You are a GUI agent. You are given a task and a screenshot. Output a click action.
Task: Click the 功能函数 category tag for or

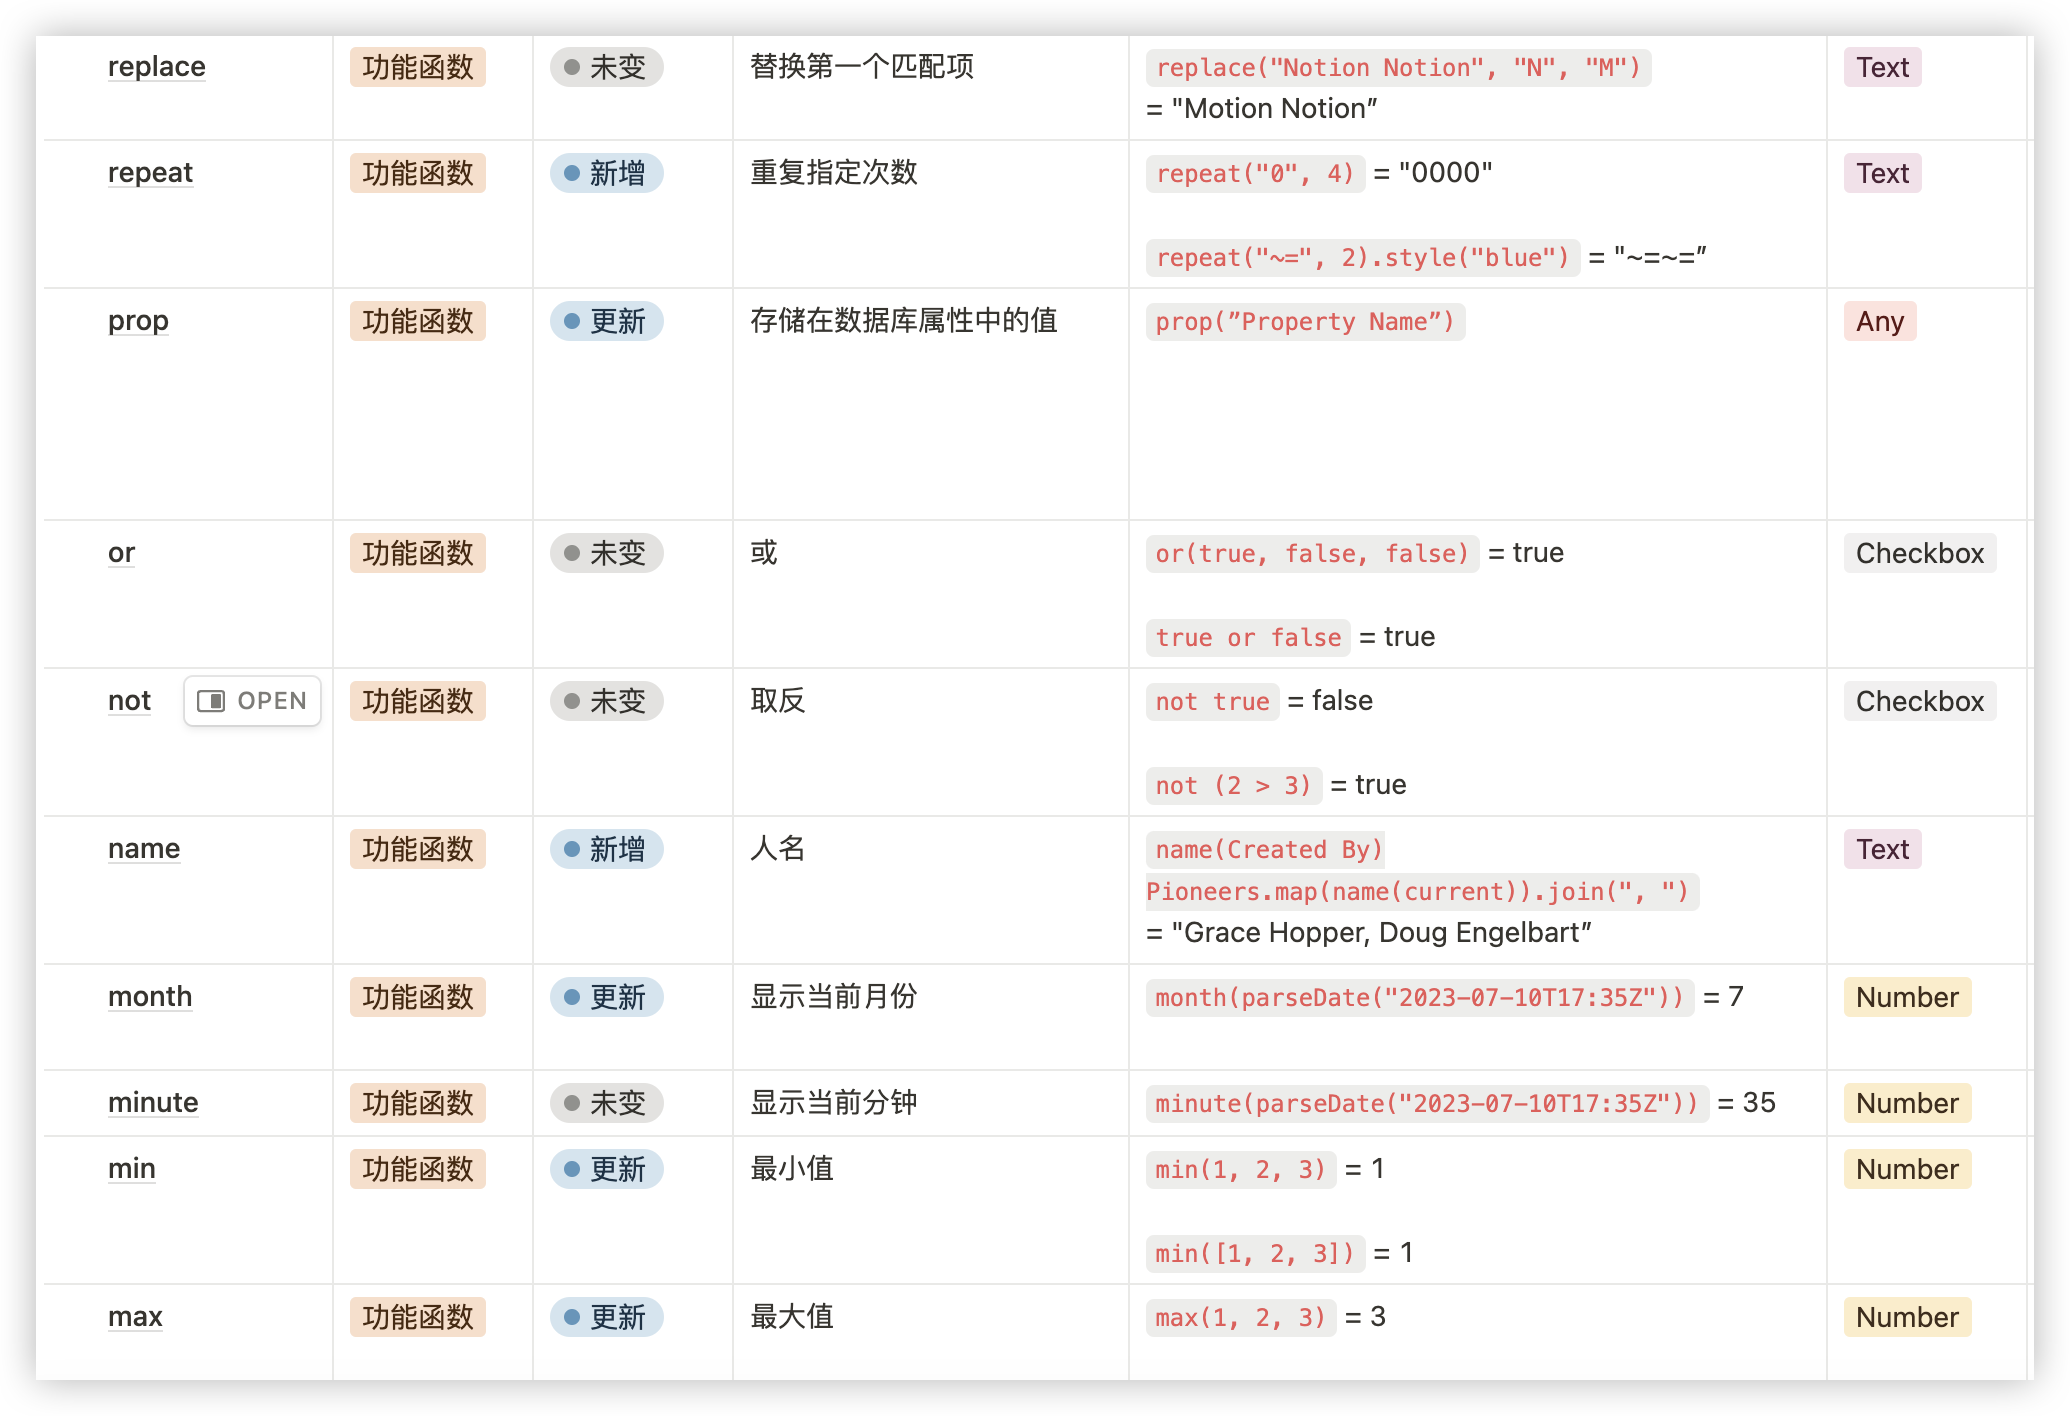(417, 553)
